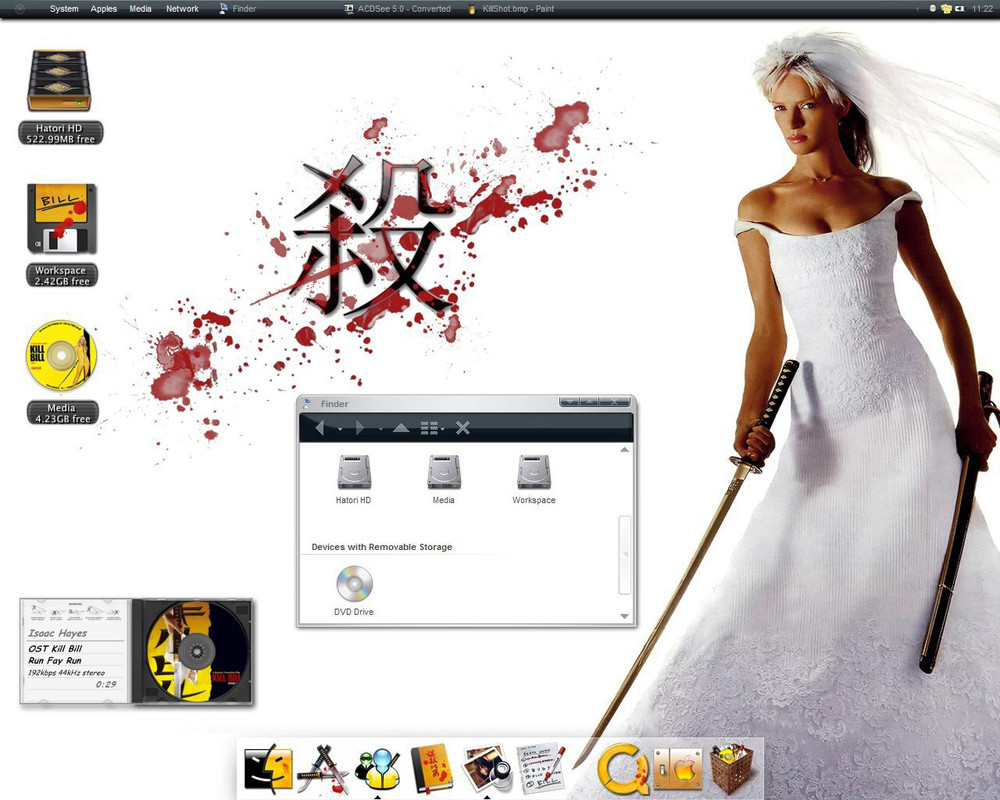Viewport: 1000px width, 800px height.
Task: Click the 'Devices with Removable Storage' group header
Action: point(381,547)
